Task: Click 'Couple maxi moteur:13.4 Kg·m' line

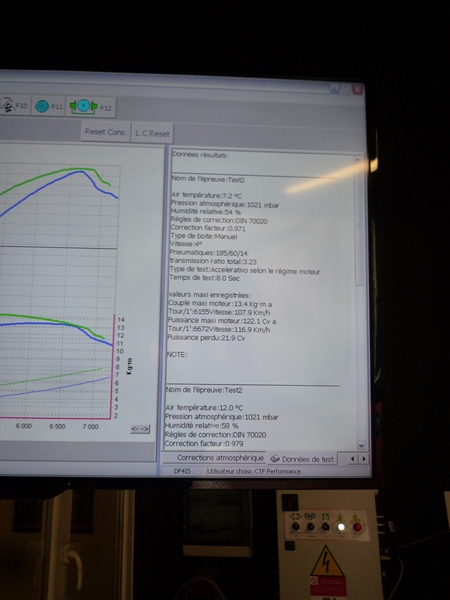Action: click(x=220, y=304)
